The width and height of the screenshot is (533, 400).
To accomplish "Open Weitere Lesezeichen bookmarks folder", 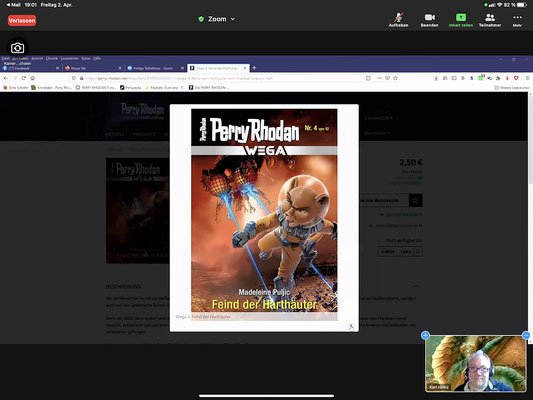I will [512, 88].
